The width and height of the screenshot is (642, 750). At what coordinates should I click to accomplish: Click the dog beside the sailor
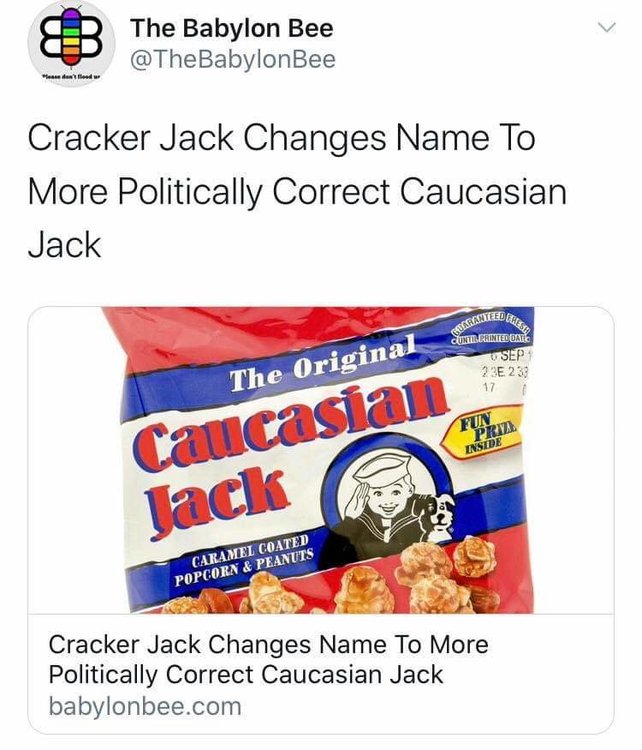438,516
